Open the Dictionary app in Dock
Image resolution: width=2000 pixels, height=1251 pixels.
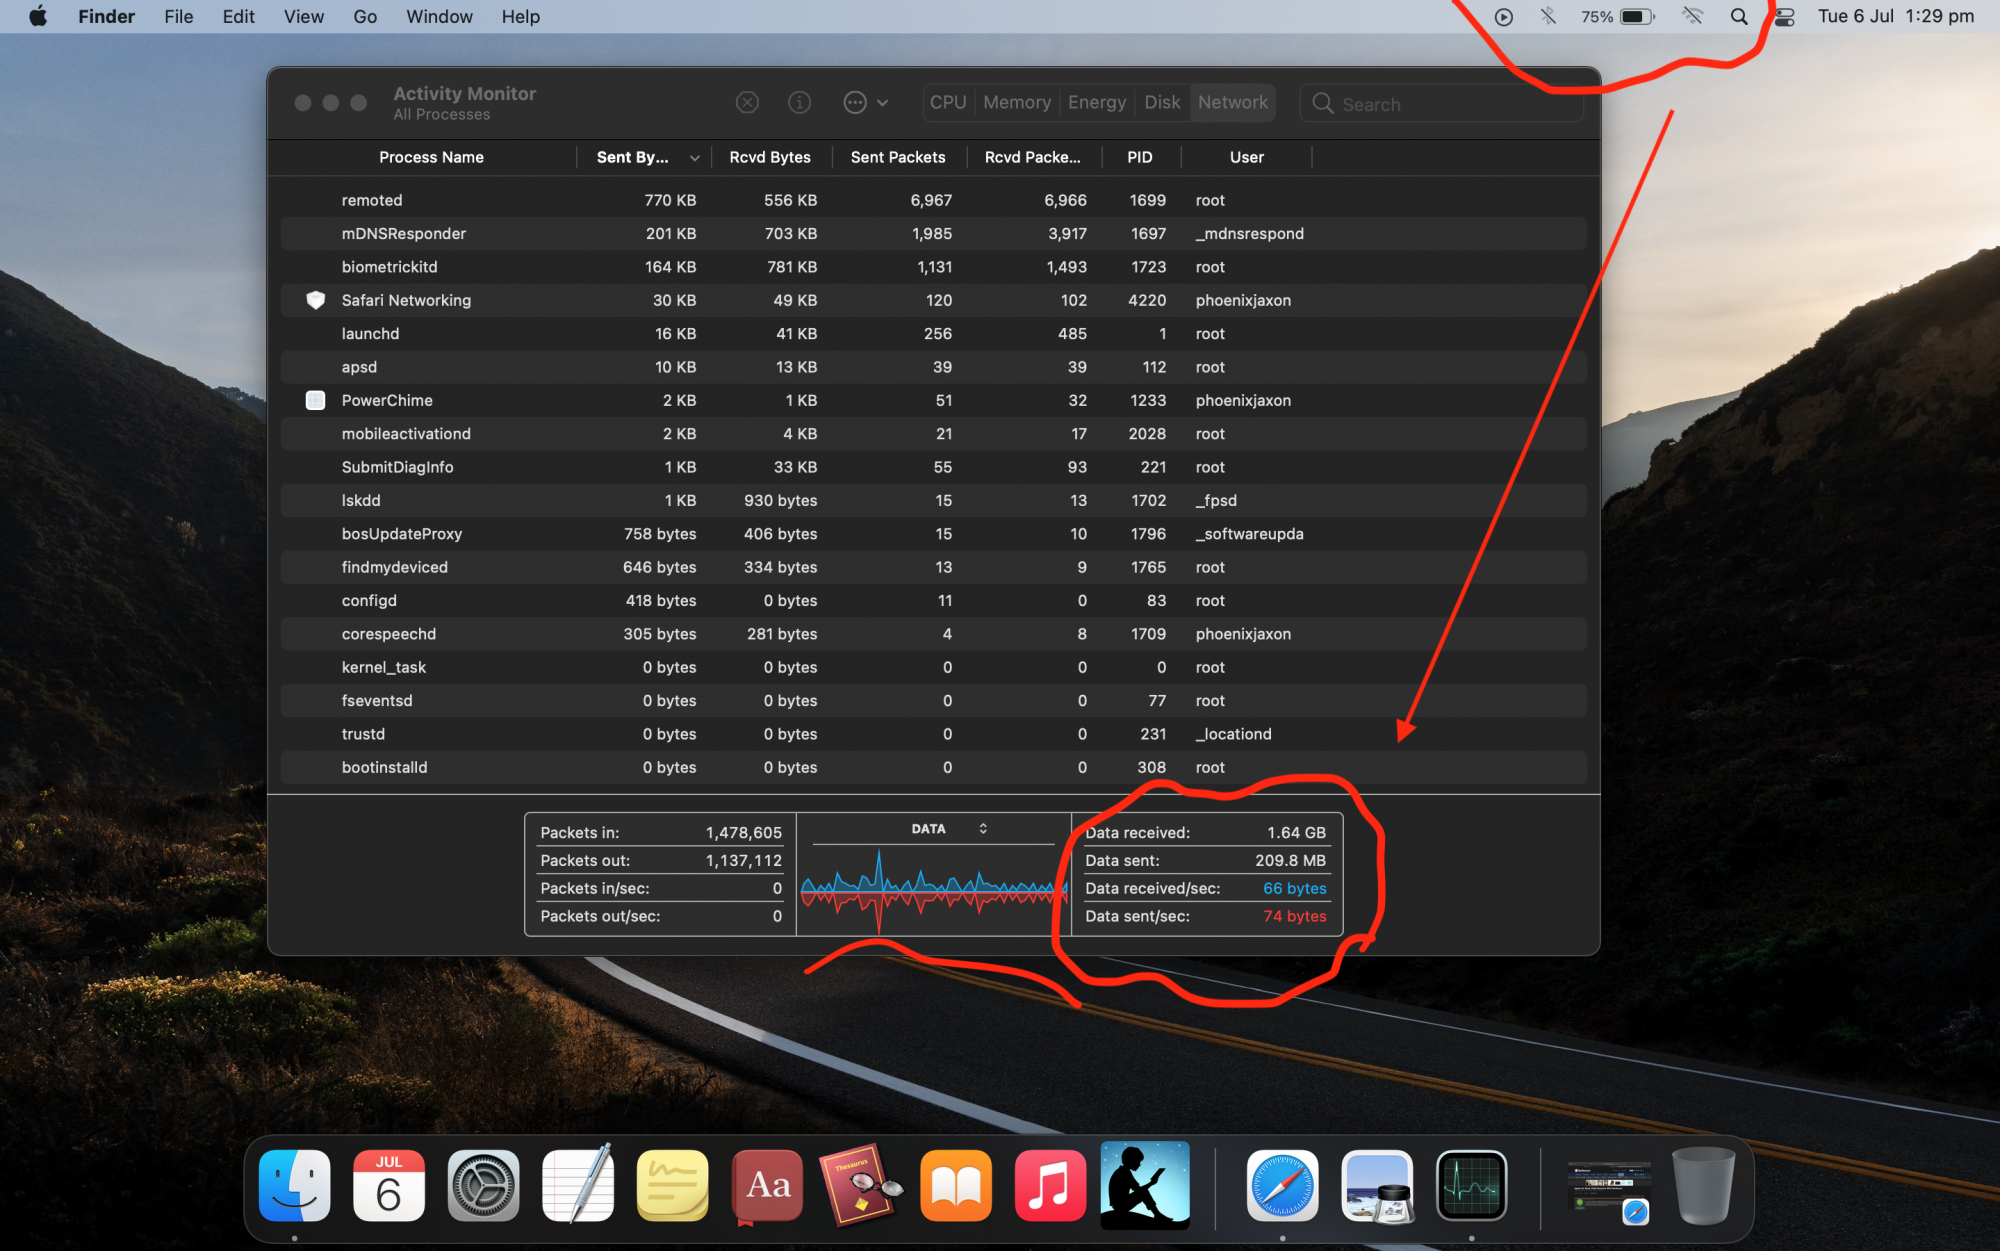pyautogui.click(x=767, y=1186)
